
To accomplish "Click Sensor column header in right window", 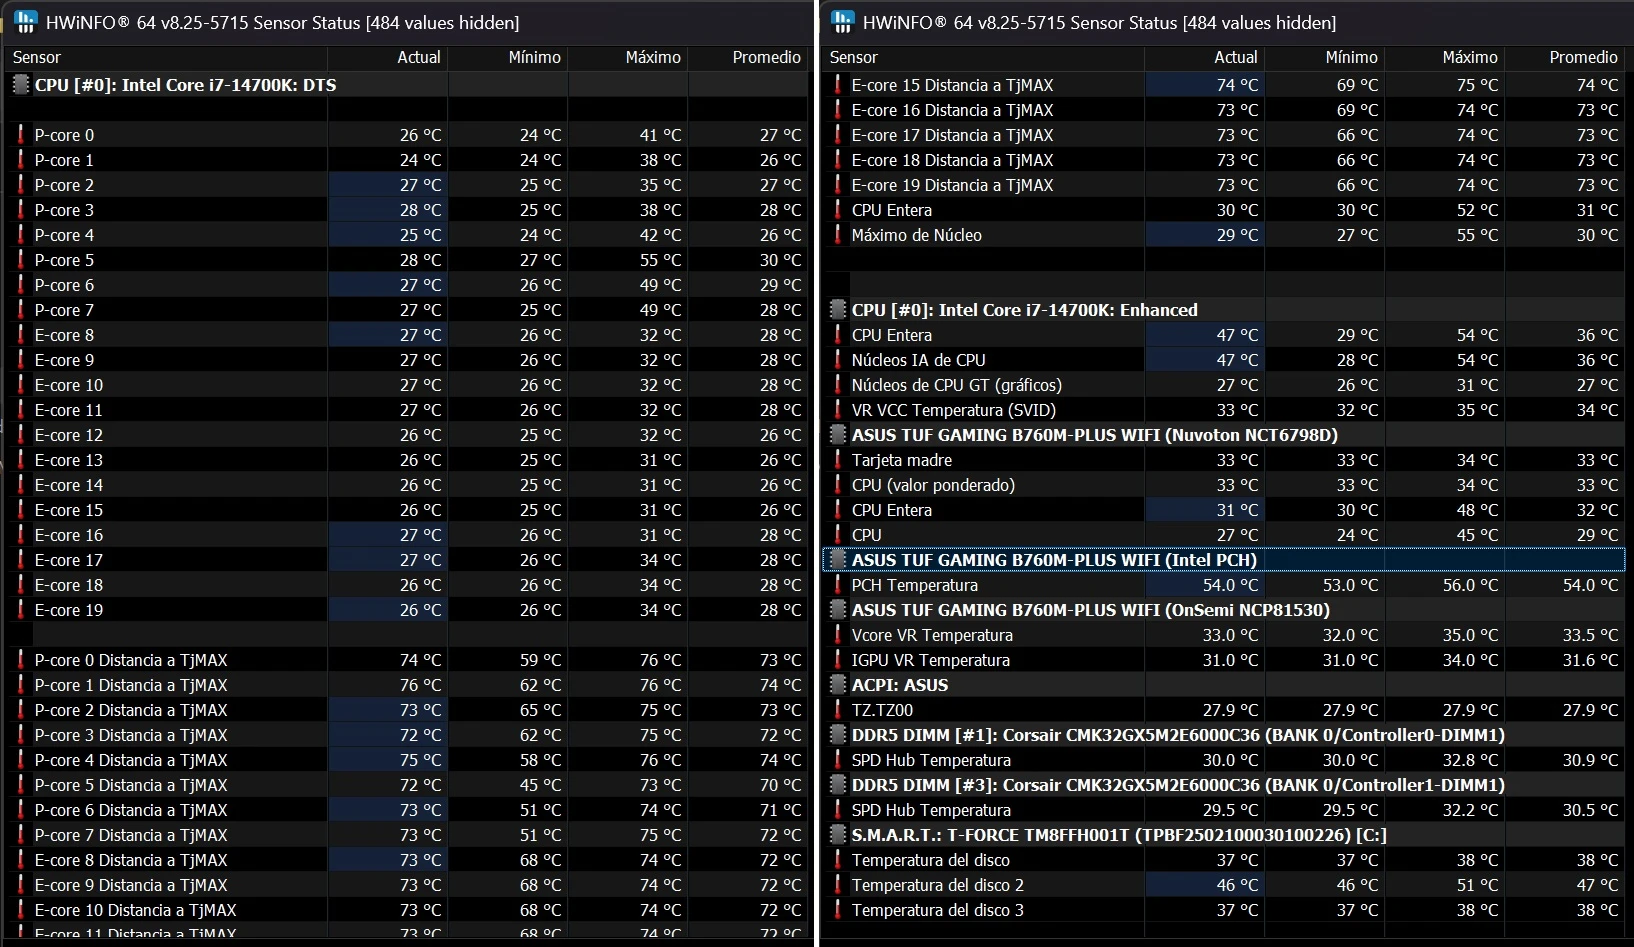I will click(984, 58).
